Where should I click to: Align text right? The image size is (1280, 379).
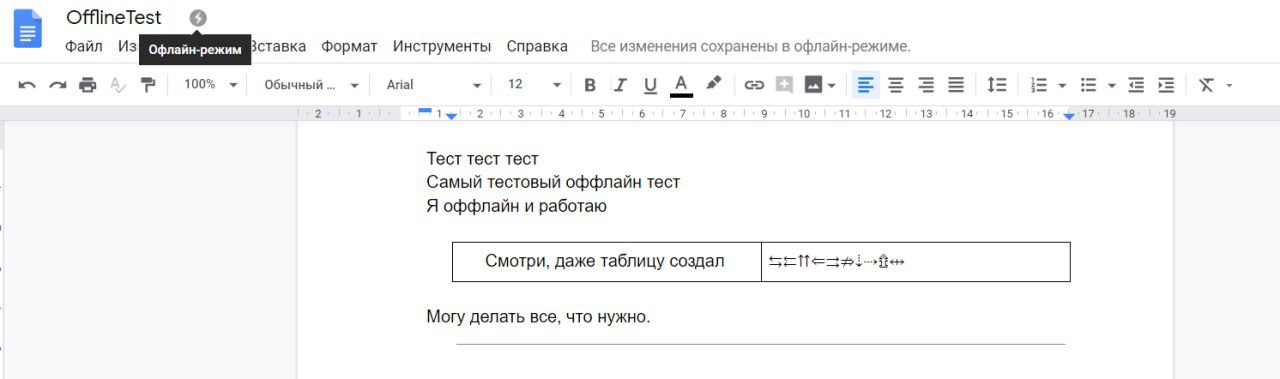[x=926, y=85]
